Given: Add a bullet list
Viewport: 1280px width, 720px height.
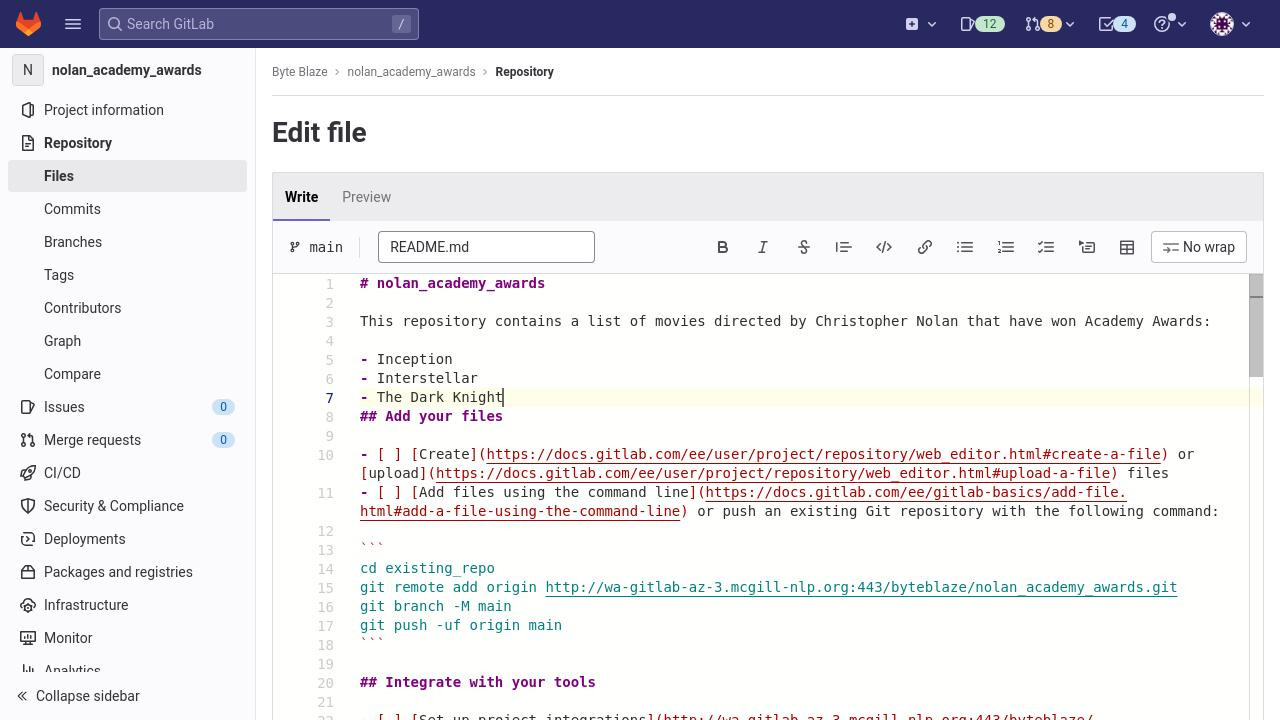Looking at the screenshot, I should tap(965, 247).
